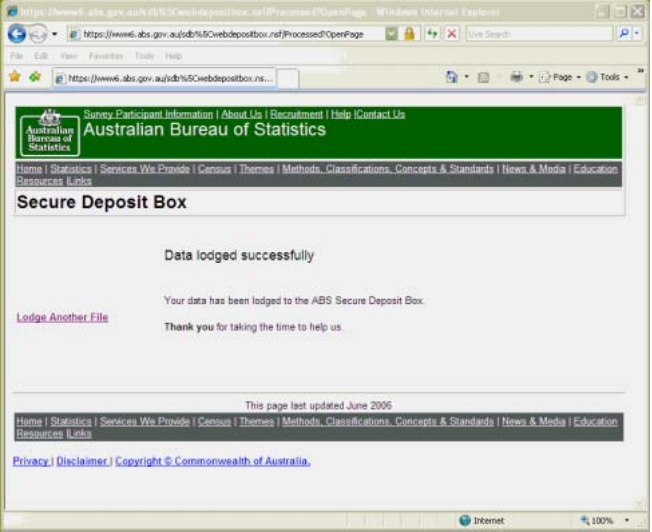Click the Home toolbar icon
The height and width of the screenshot is (532, 652).
pyautogui.click(x=452, y=77)
